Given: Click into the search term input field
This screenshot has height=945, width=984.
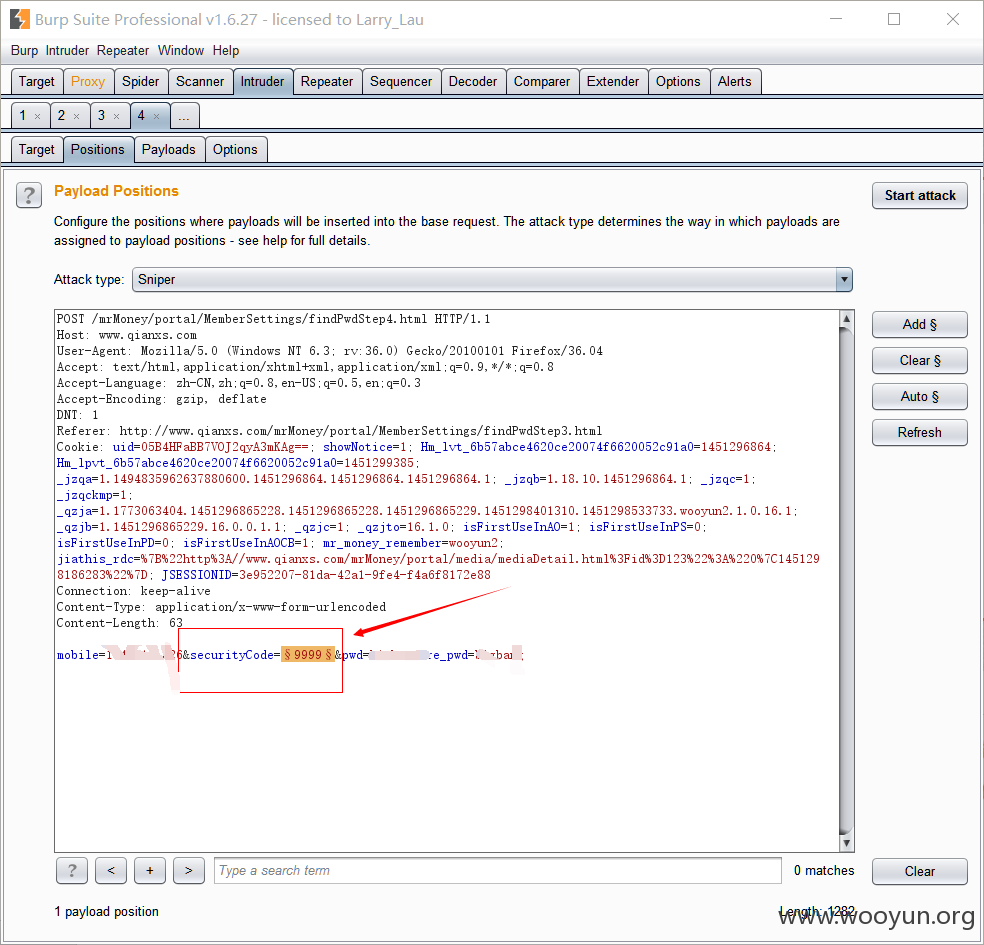Looking at the screenshot, I should (498, 870).
